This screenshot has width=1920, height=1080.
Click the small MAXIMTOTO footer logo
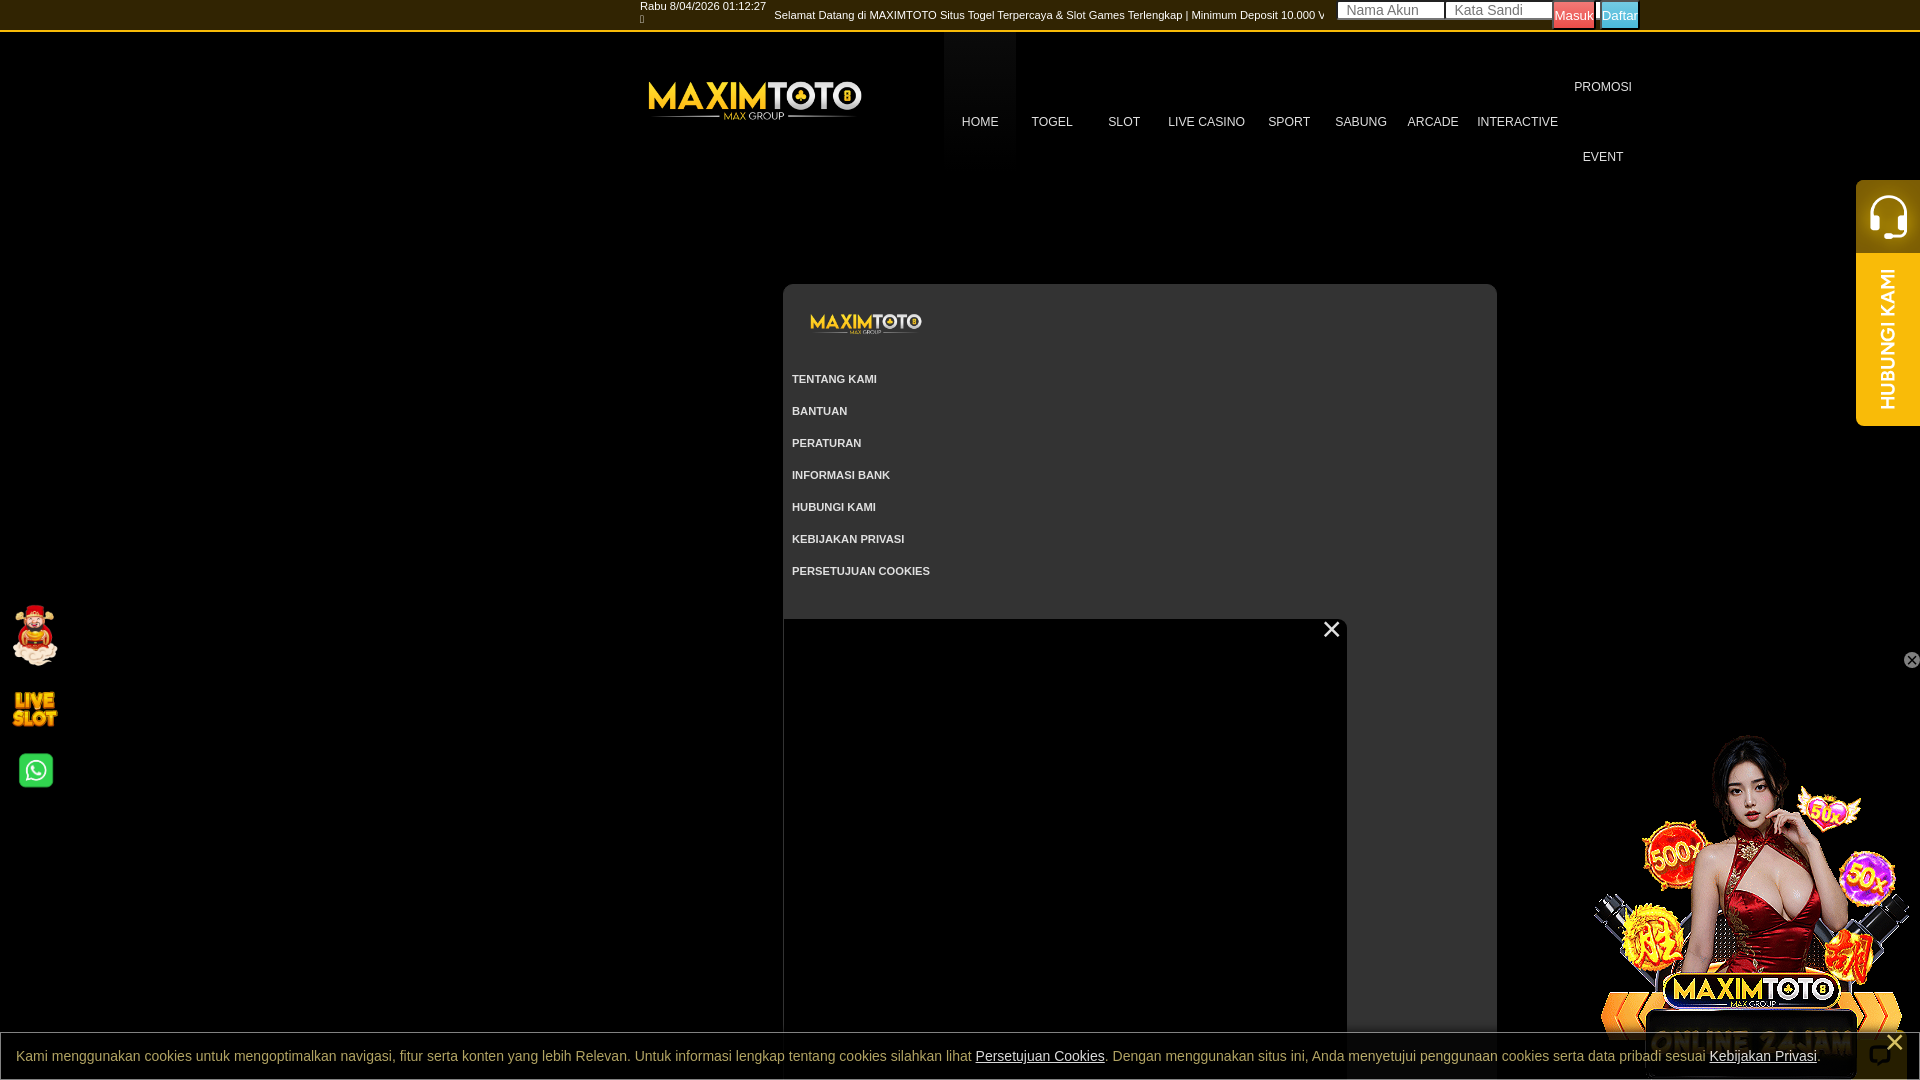pyautogui.click(x=865, y=323)
